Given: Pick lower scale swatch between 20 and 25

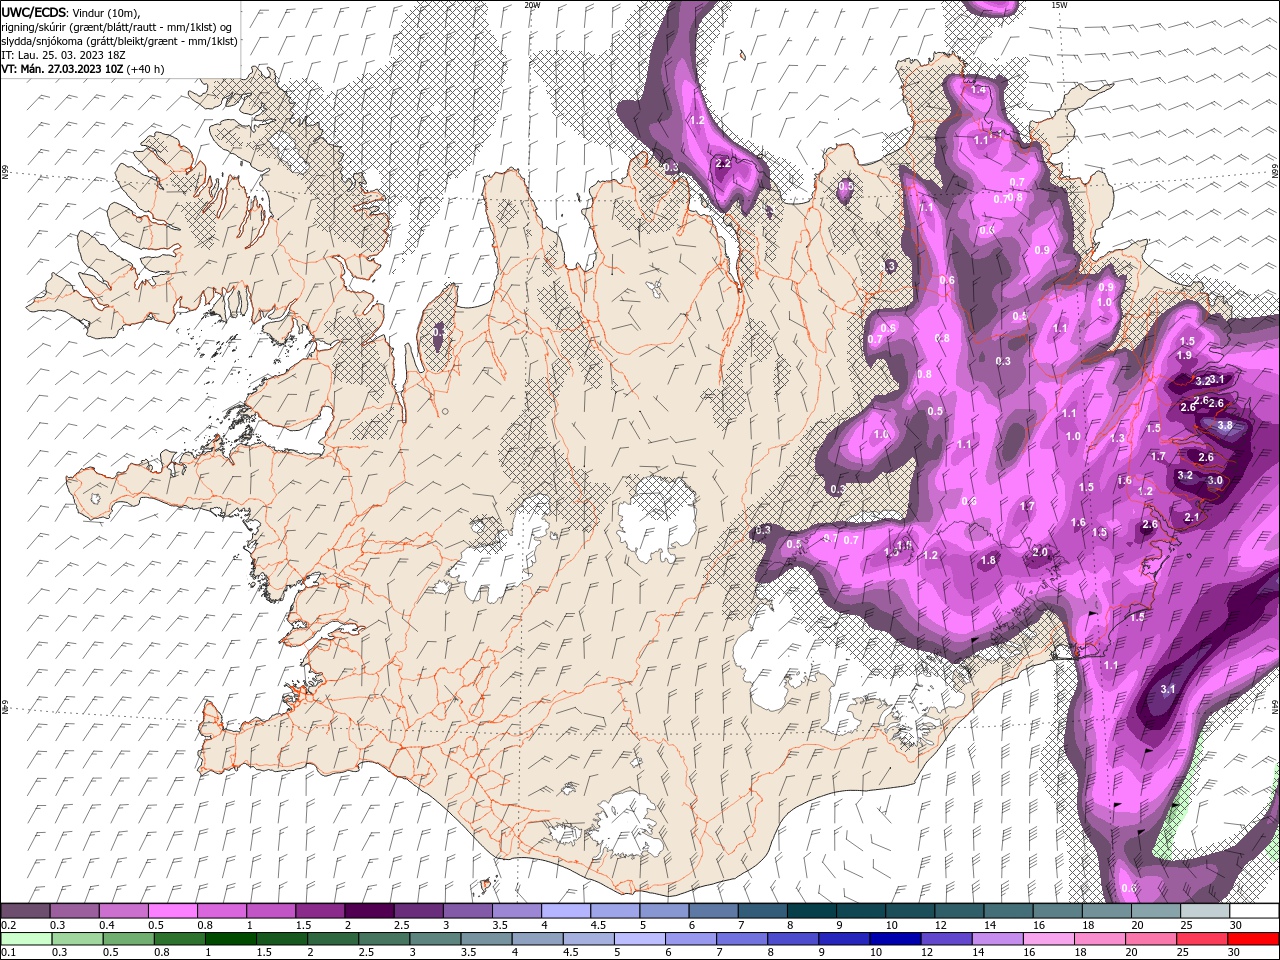Looking at the screenshot, I should pyautogui.click(x=1150, y=938).
